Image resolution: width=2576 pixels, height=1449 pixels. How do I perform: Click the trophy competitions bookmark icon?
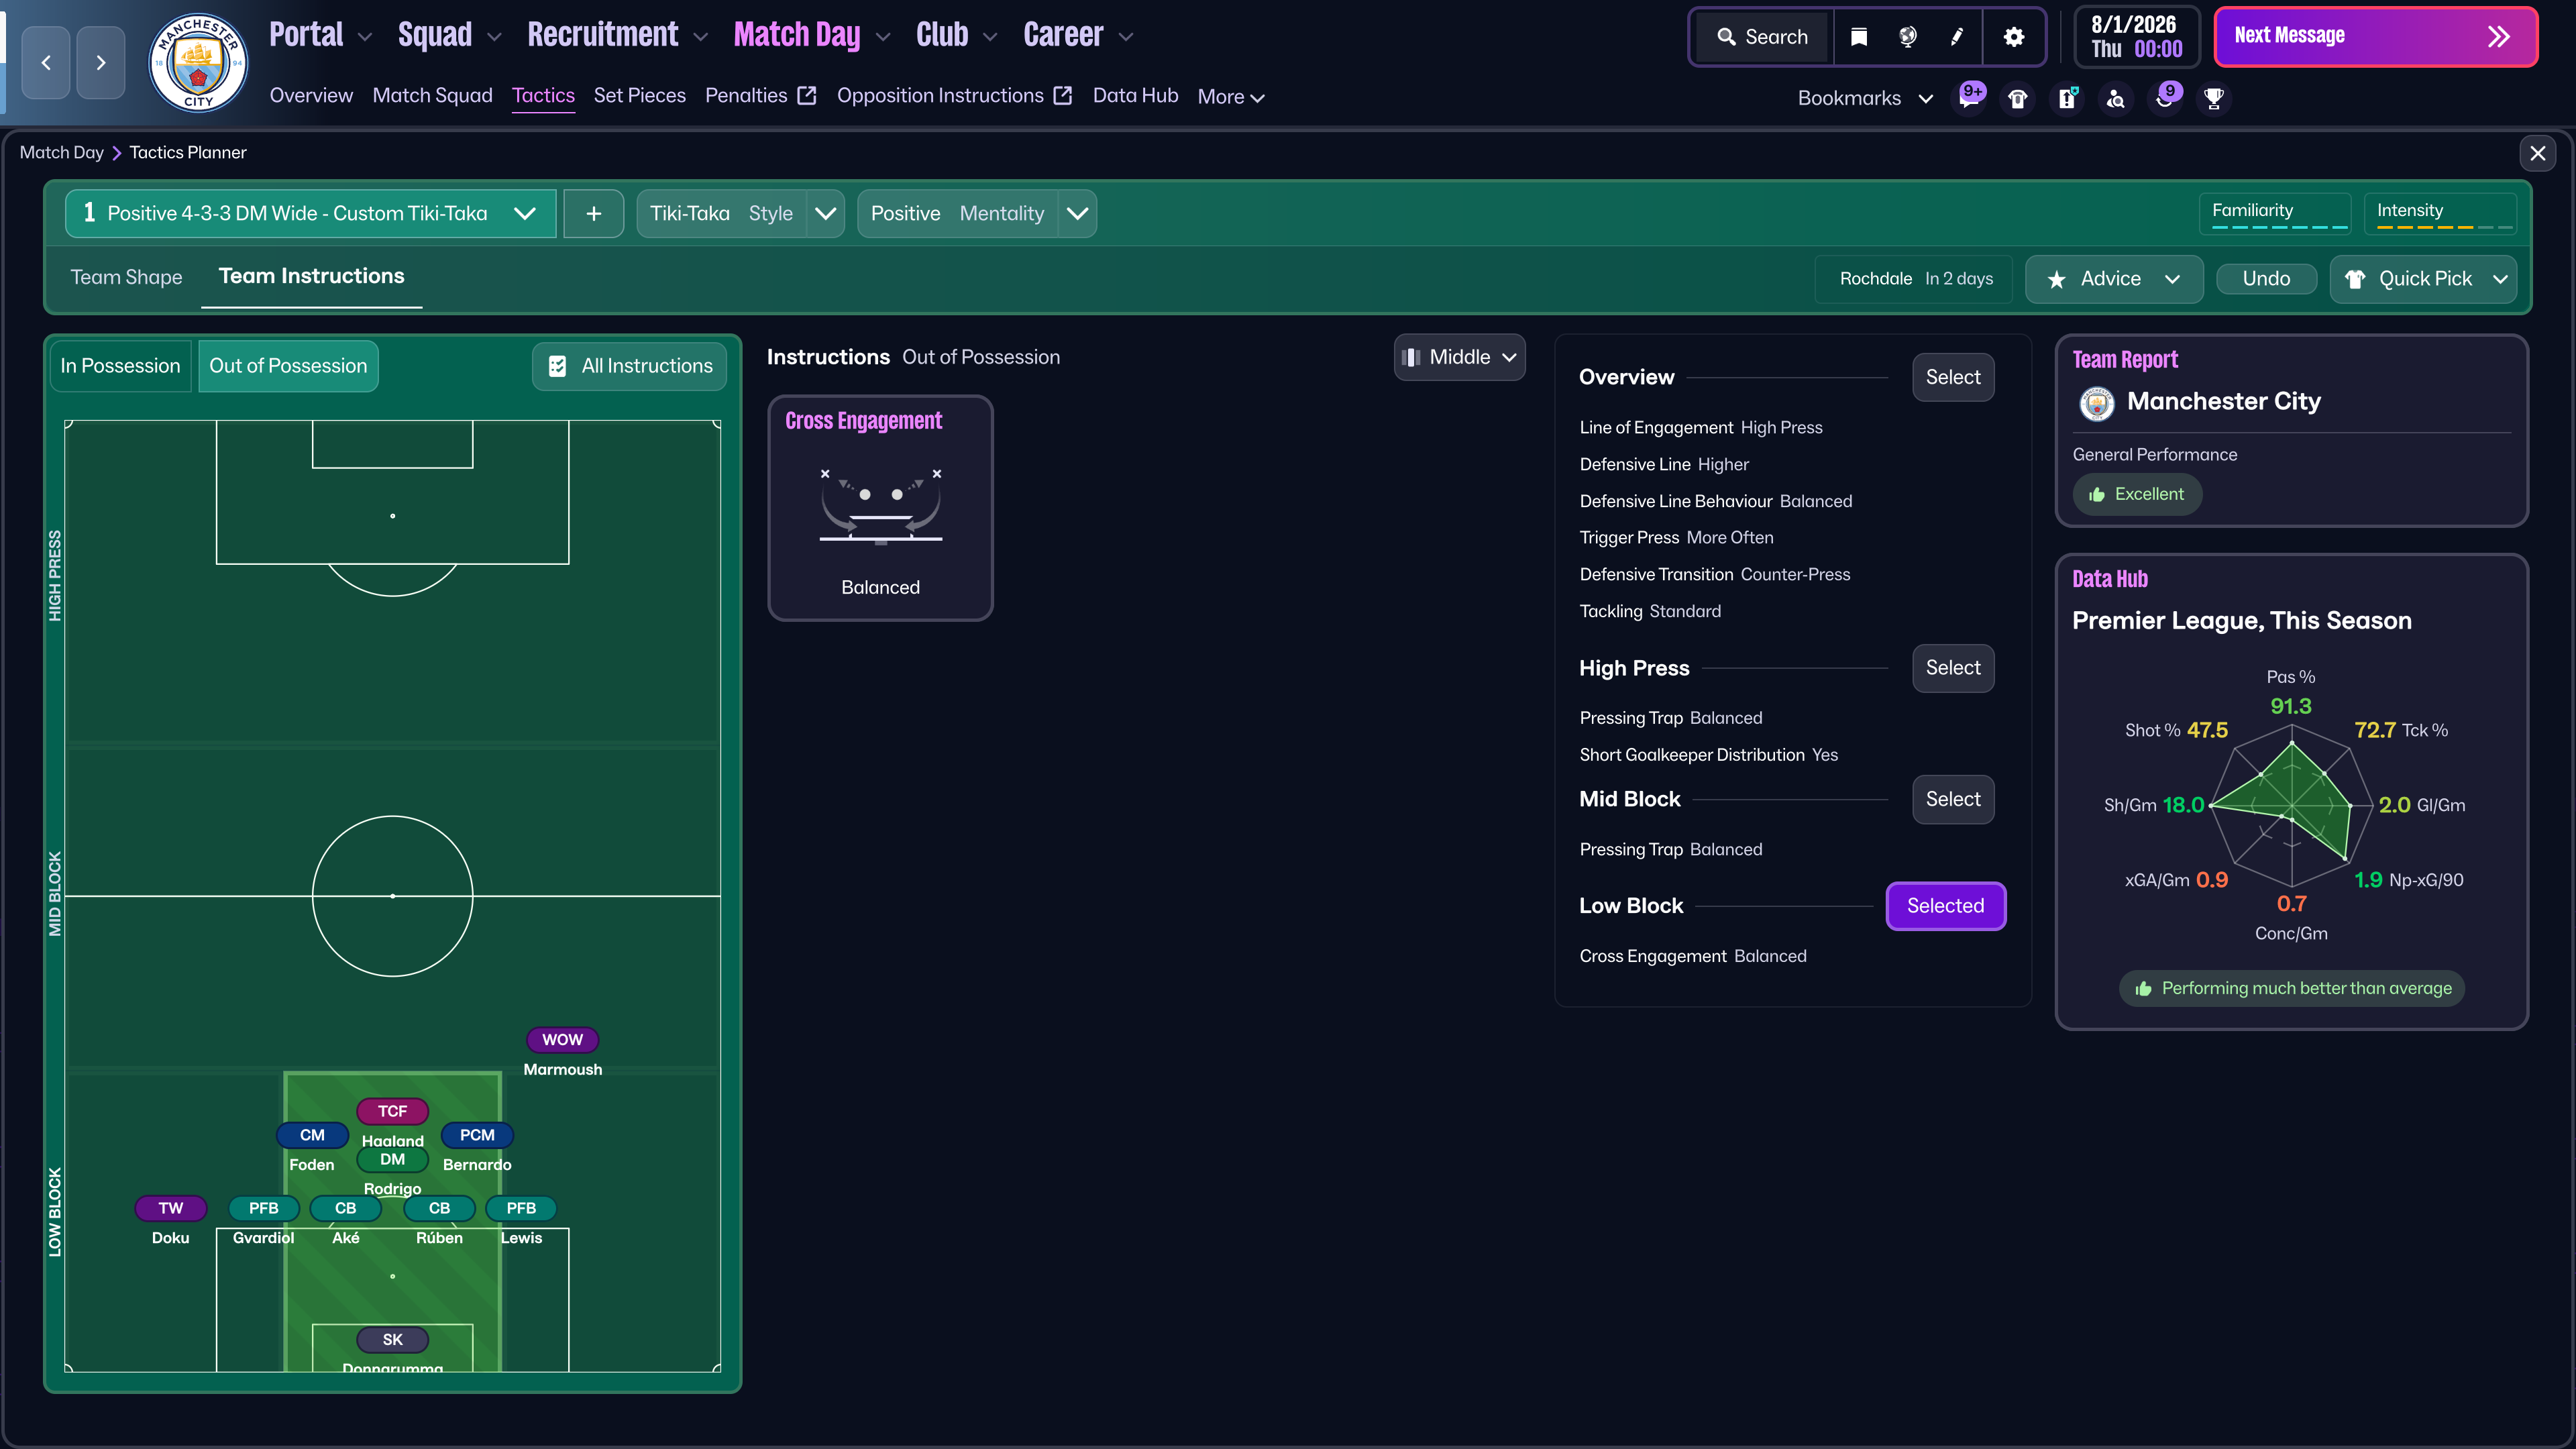click(x=2214, y=98)
